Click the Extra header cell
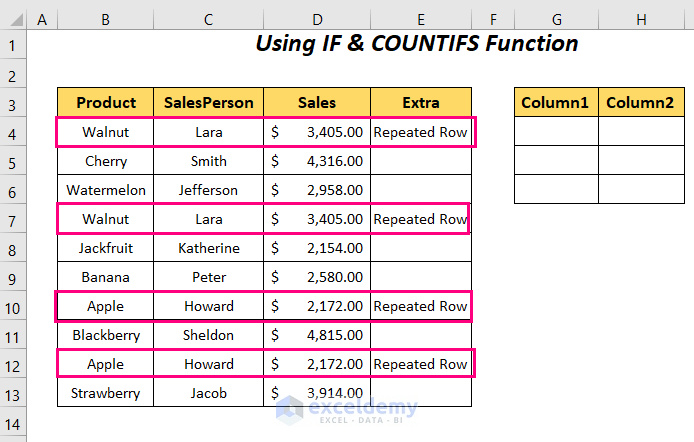 (x=420, y=102)
